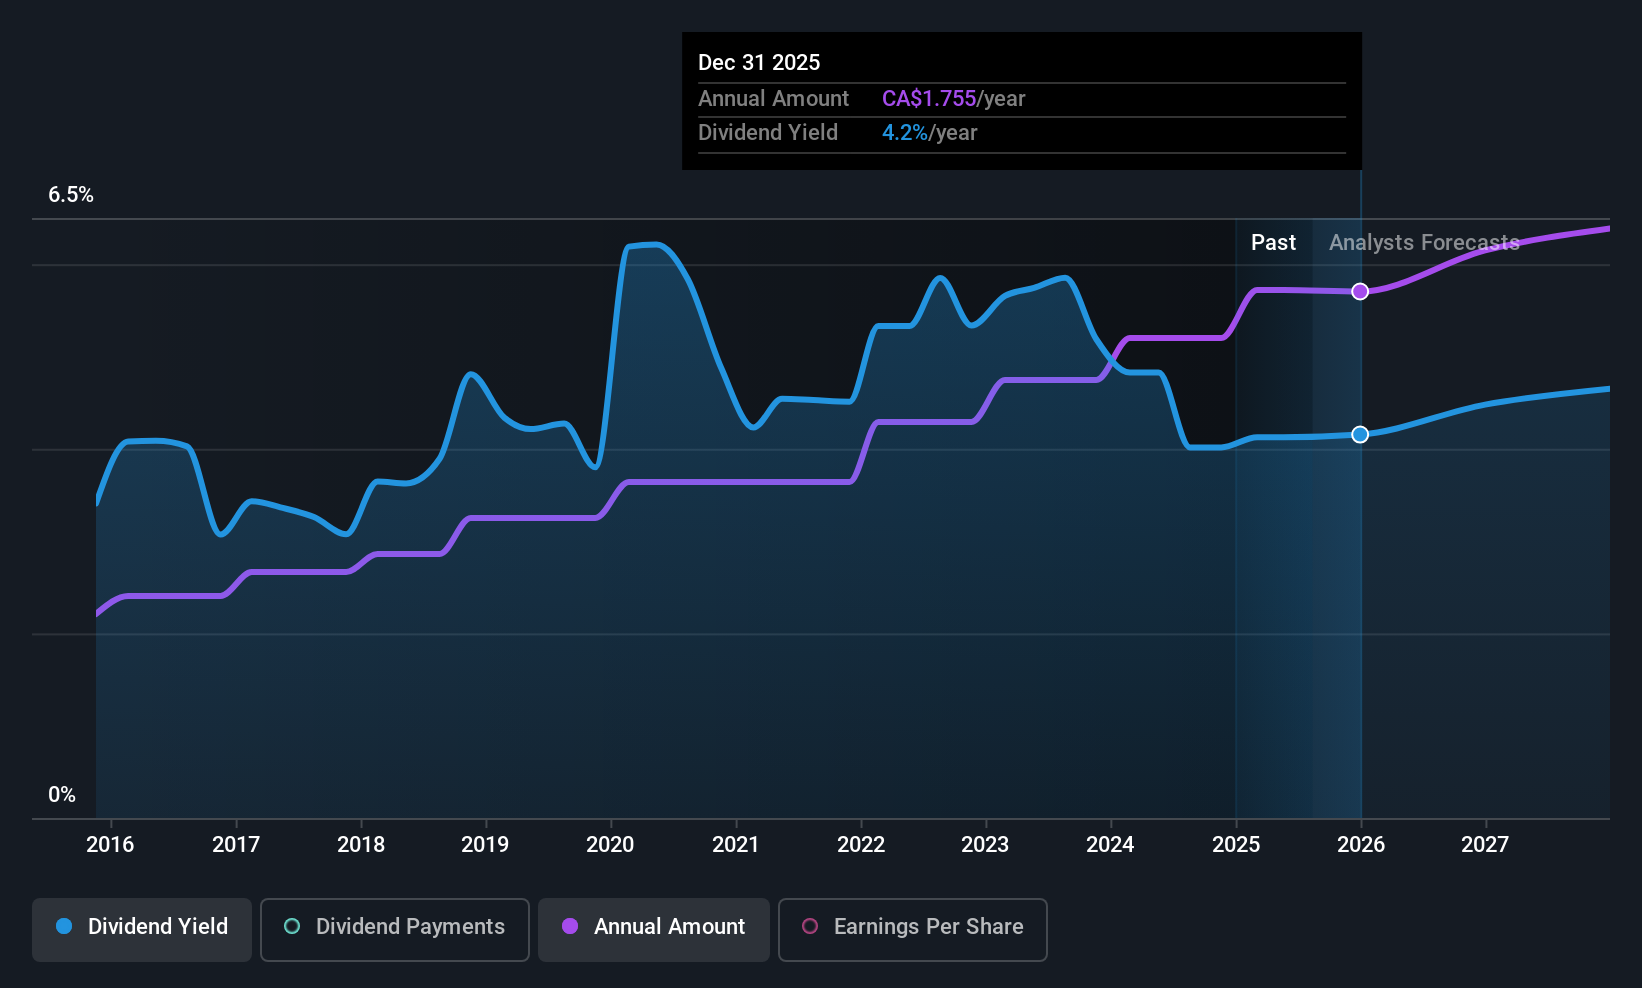The width and height of the screenshot is (1642, 988).
Task: Click the blue Dividend Yield legend dot
Action: (x=64, y=927)
